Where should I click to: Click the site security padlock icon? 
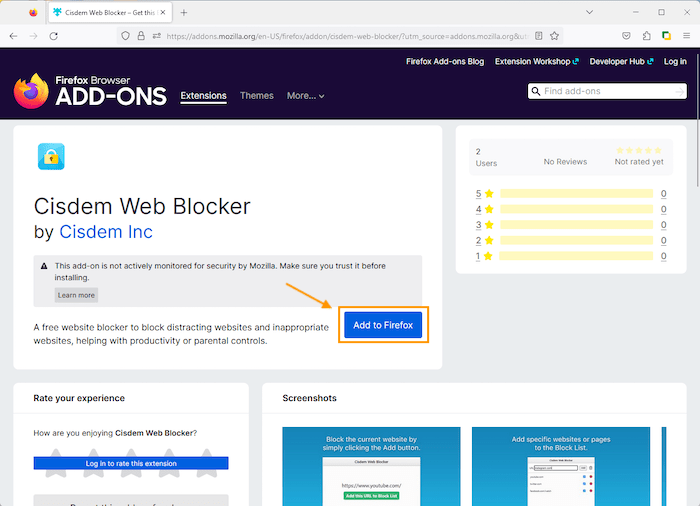point(141,35)
